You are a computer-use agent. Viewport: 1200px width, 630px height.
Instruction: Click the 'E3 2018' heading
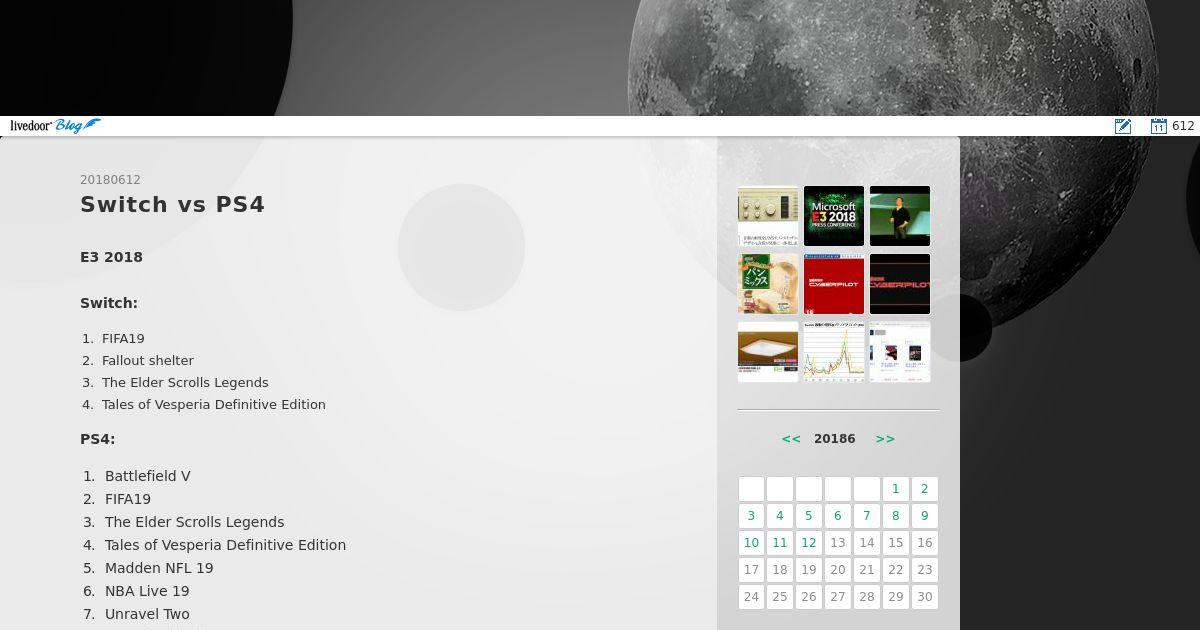tap(111, 257)
